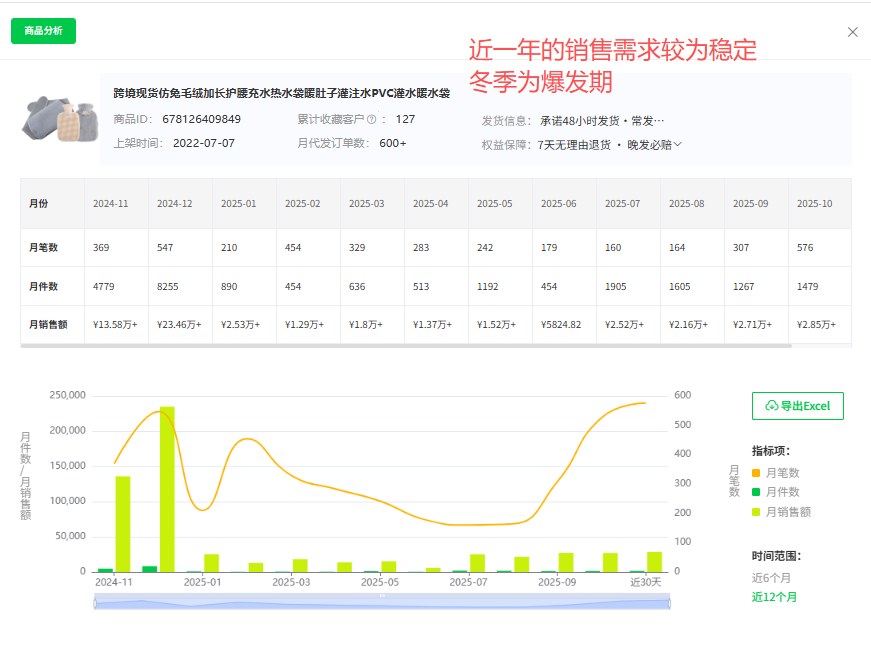Click the close X icon top right
The image size is (871, 650).
(852, 32)
